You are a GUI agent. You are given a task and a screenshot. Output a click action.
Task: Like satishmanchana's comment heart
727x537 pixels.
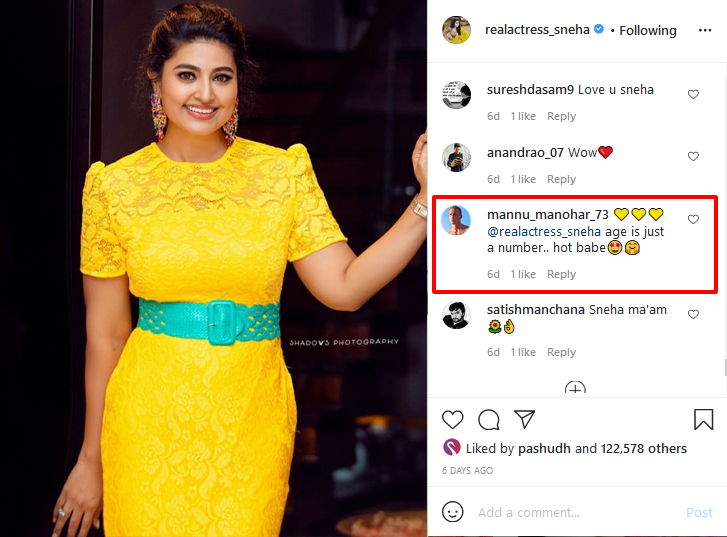coord(693,314)
